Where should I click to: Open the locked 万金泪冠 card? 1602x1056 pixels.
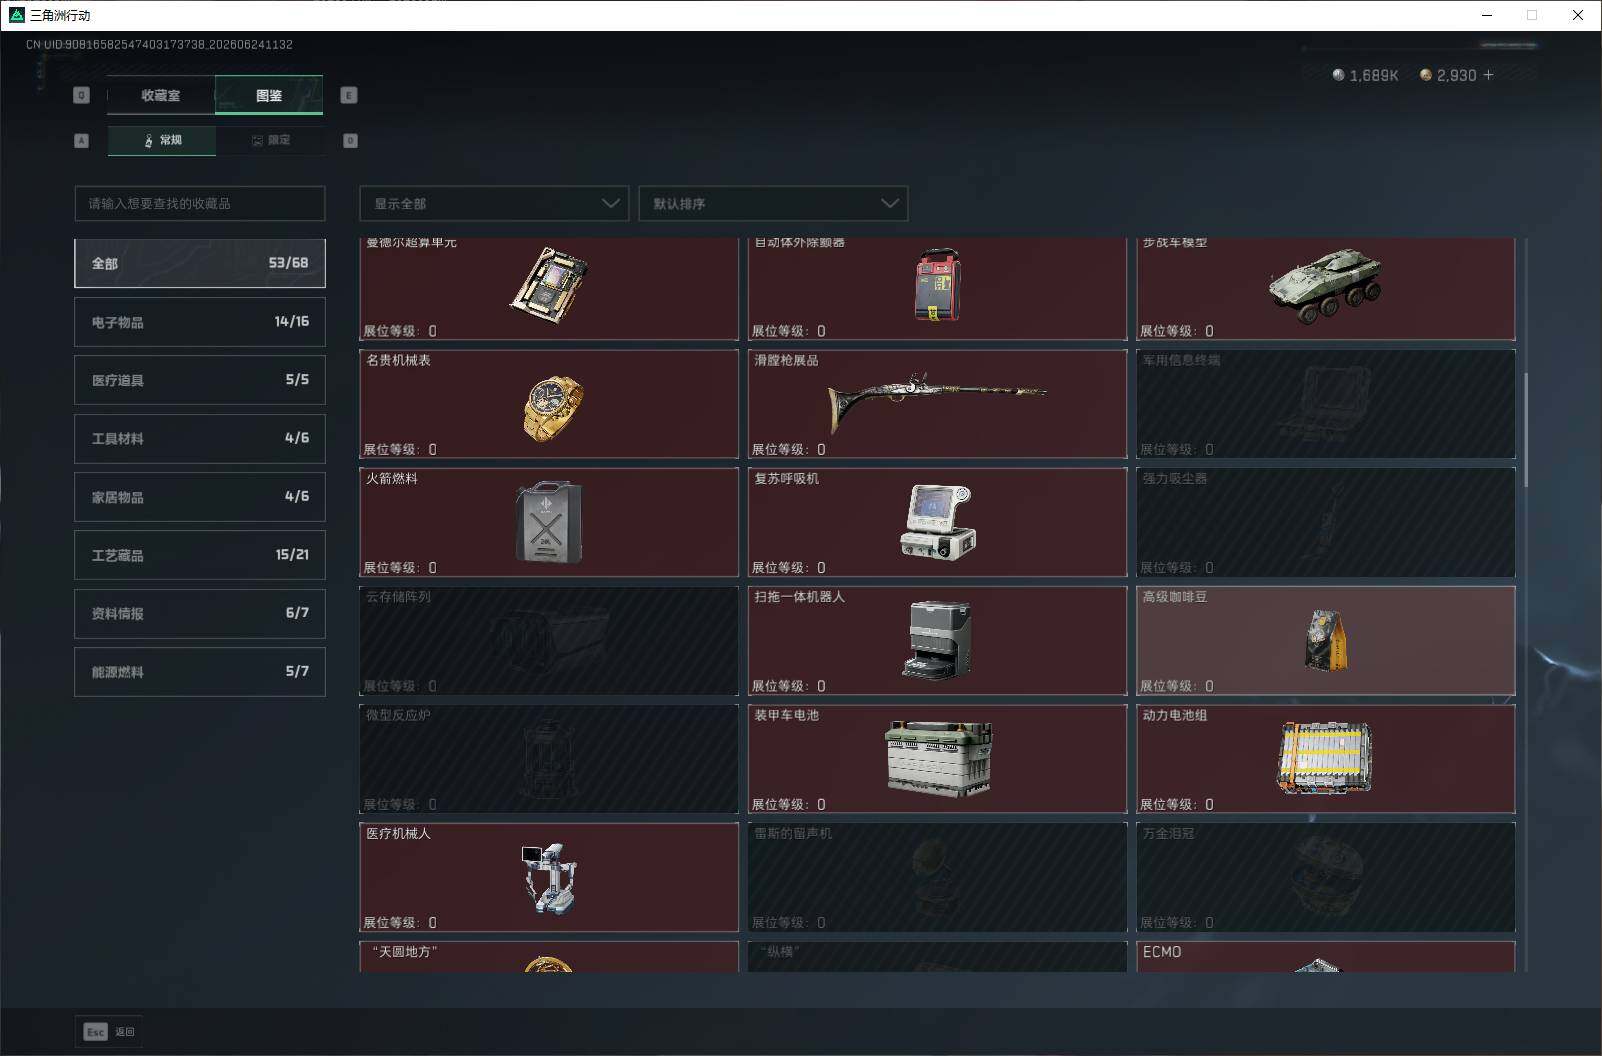coord(1326,877)
